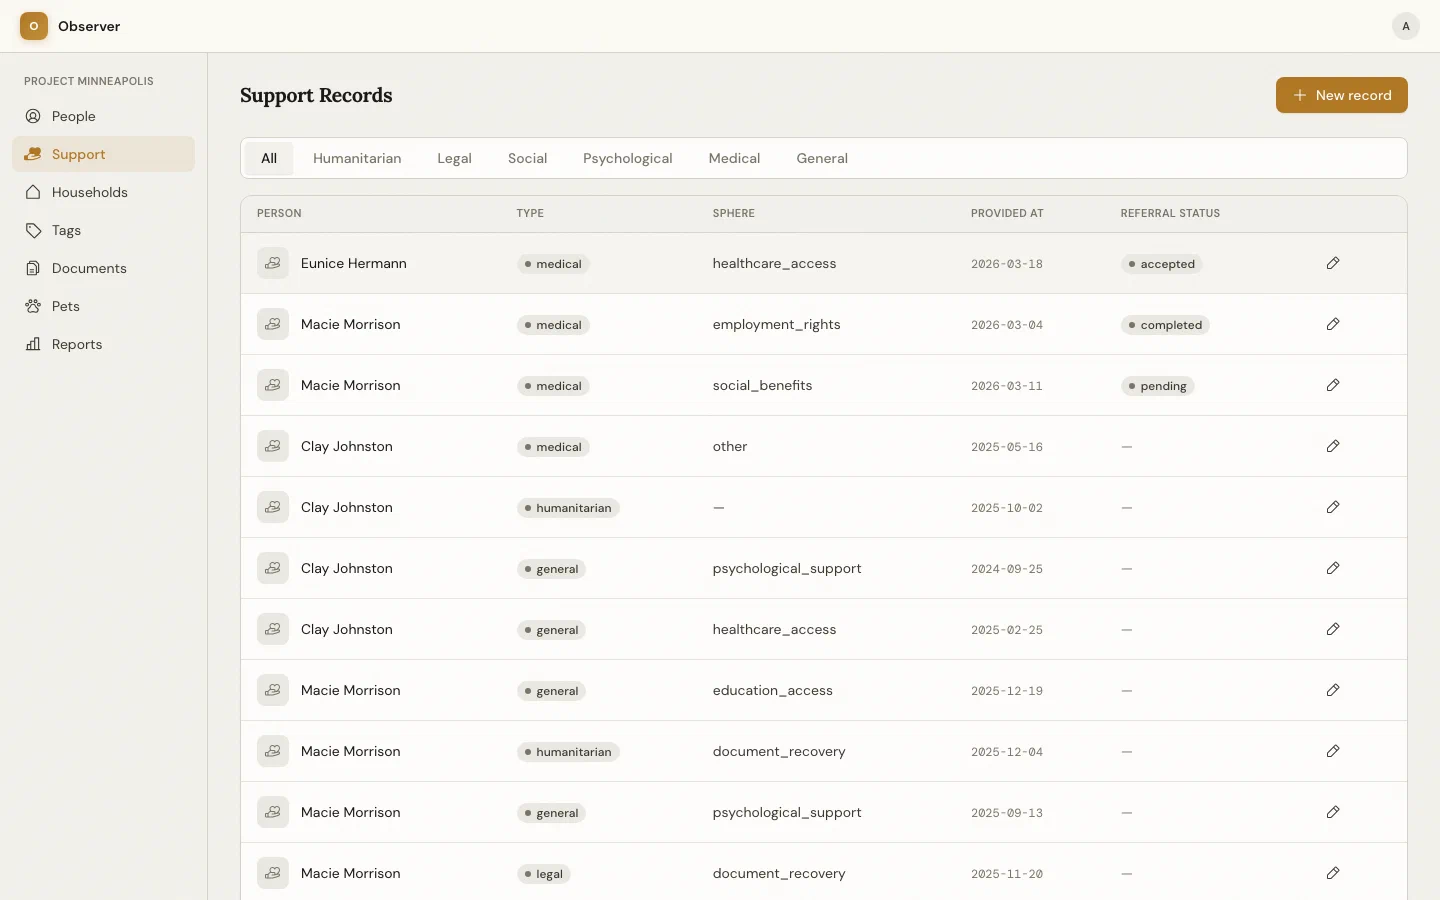Open the Reports sidebar item
1440x900 pixels.
point(75,344)
